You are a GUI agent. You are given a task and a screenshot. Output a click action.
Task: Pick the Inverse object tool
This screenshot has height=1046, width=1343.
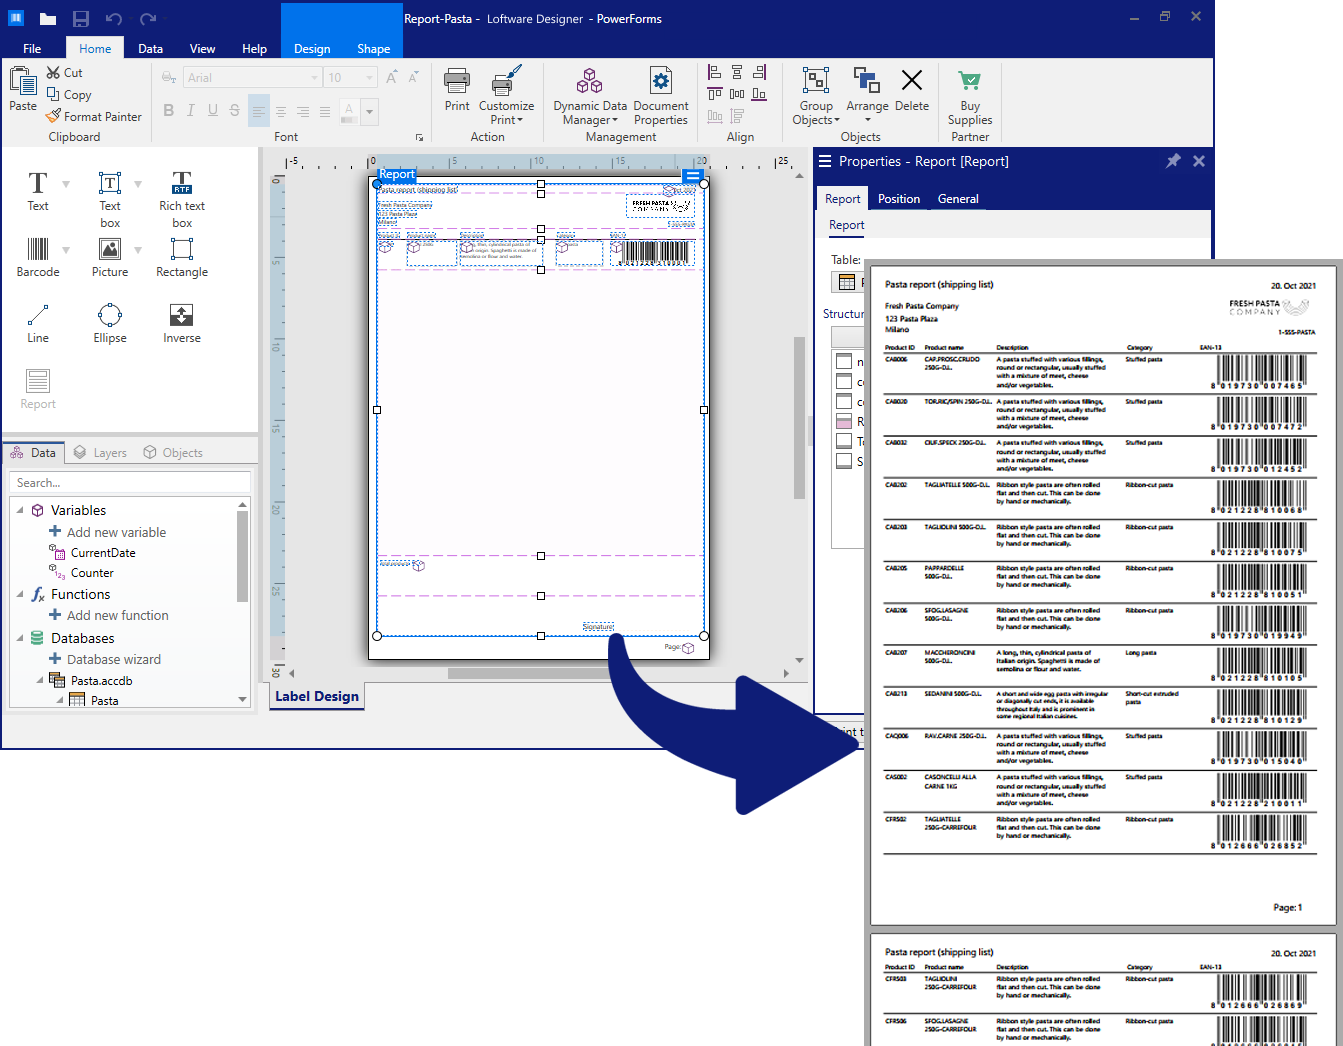(181, 322)
